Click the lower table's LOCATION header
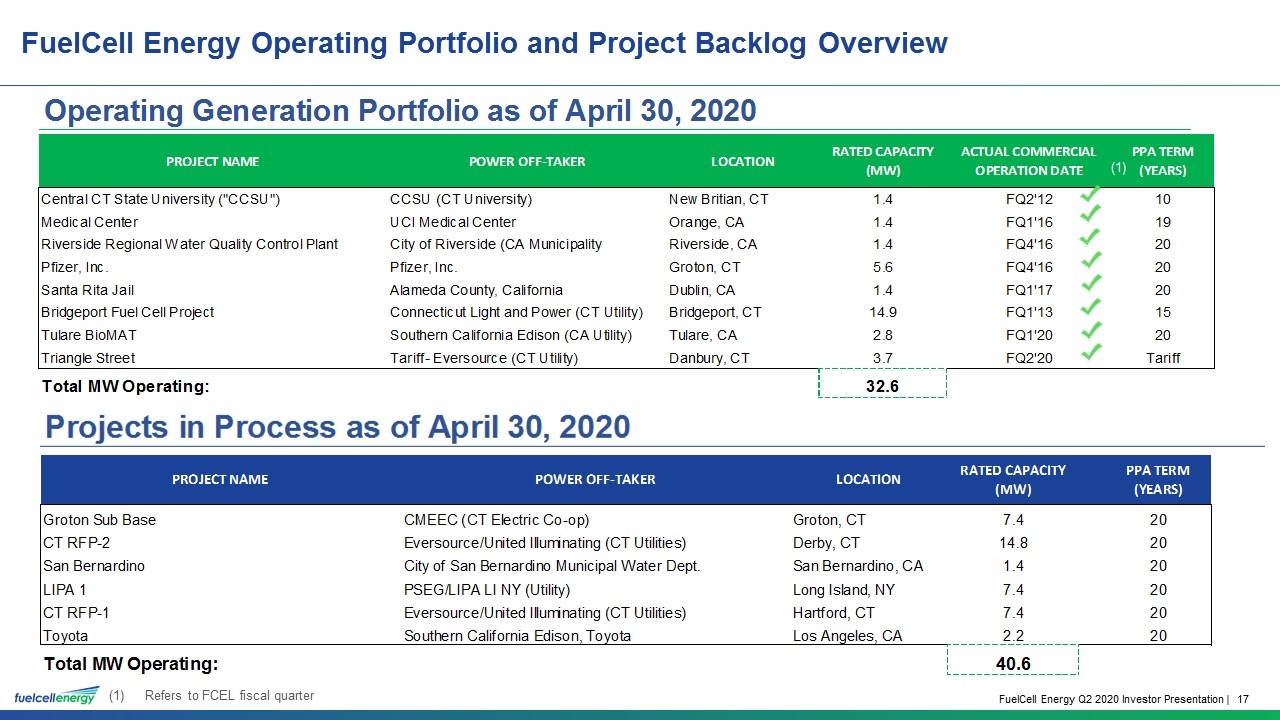1280x720 pixels. [x=868, y=480]
